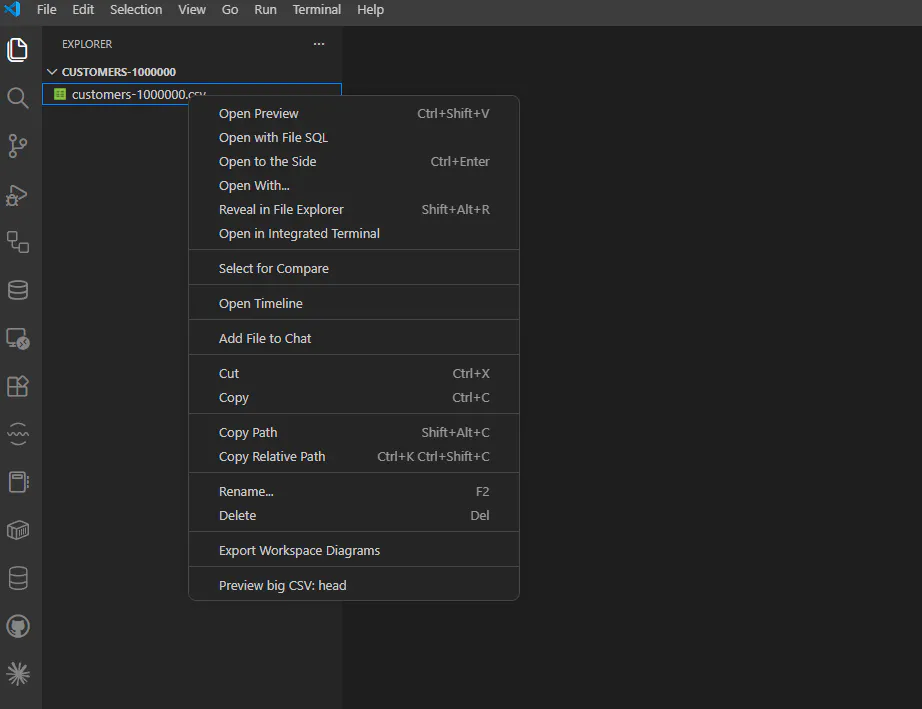The height and width of the screenshot is (709, 922).
Task: Choose Cut in context menu
Action: [353, 374]
